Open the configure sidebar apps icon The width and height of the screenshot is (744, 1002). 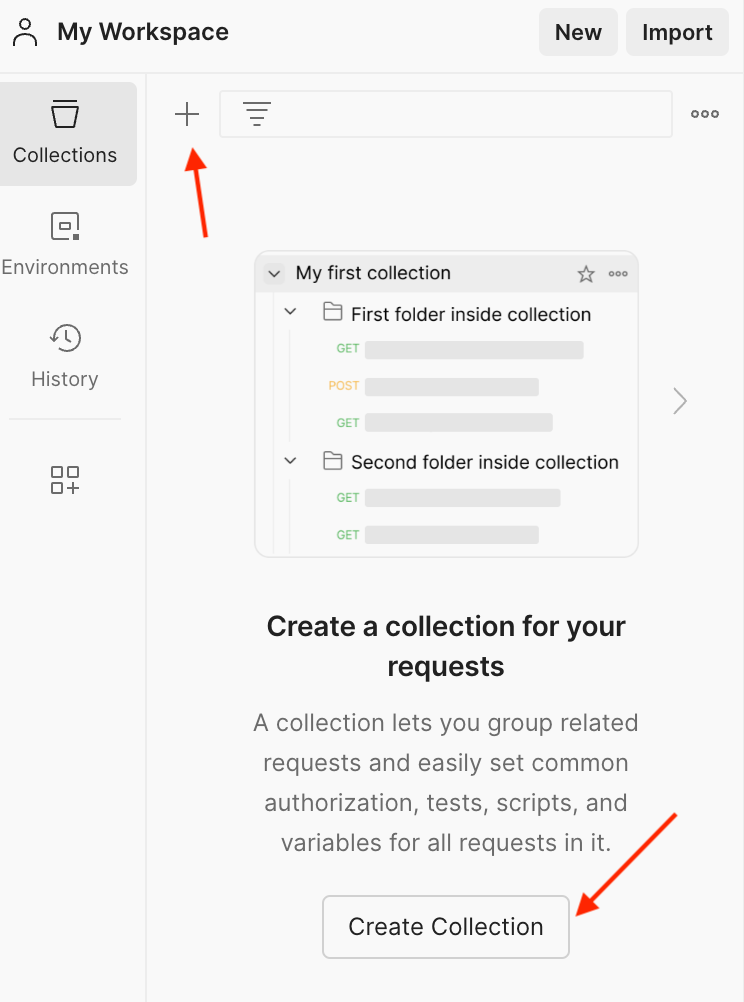point(65,480)
